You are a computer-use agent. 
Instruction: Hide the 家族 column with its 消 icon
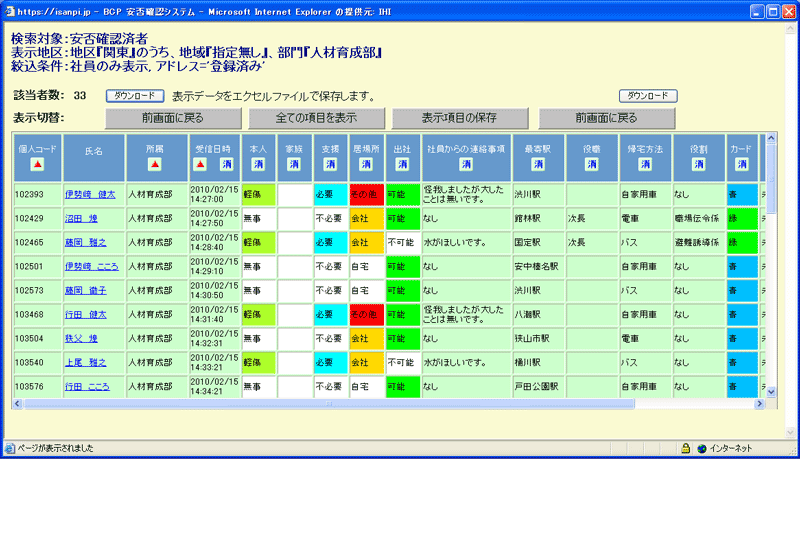(294, 164)
